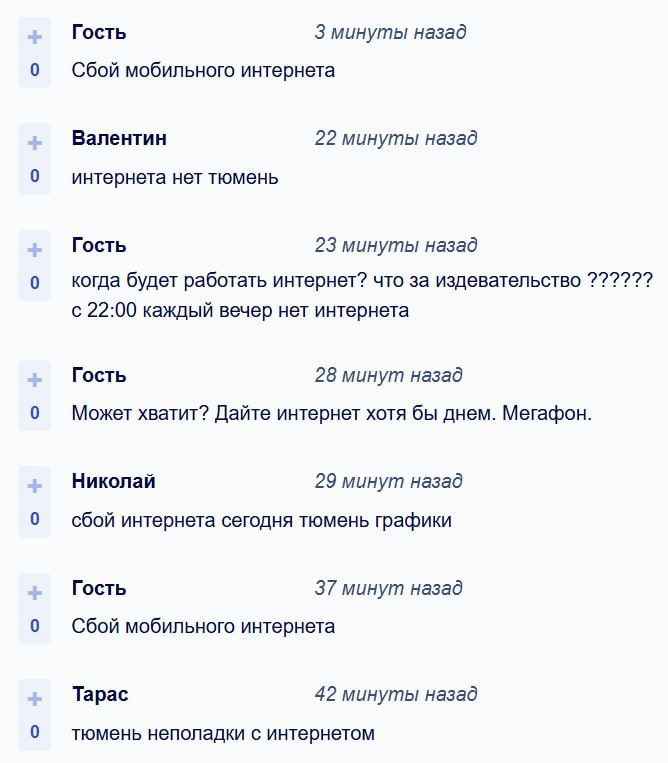The image size is (668, 763).
Task: Open the author name Тарас
Action: click(100, 694)
